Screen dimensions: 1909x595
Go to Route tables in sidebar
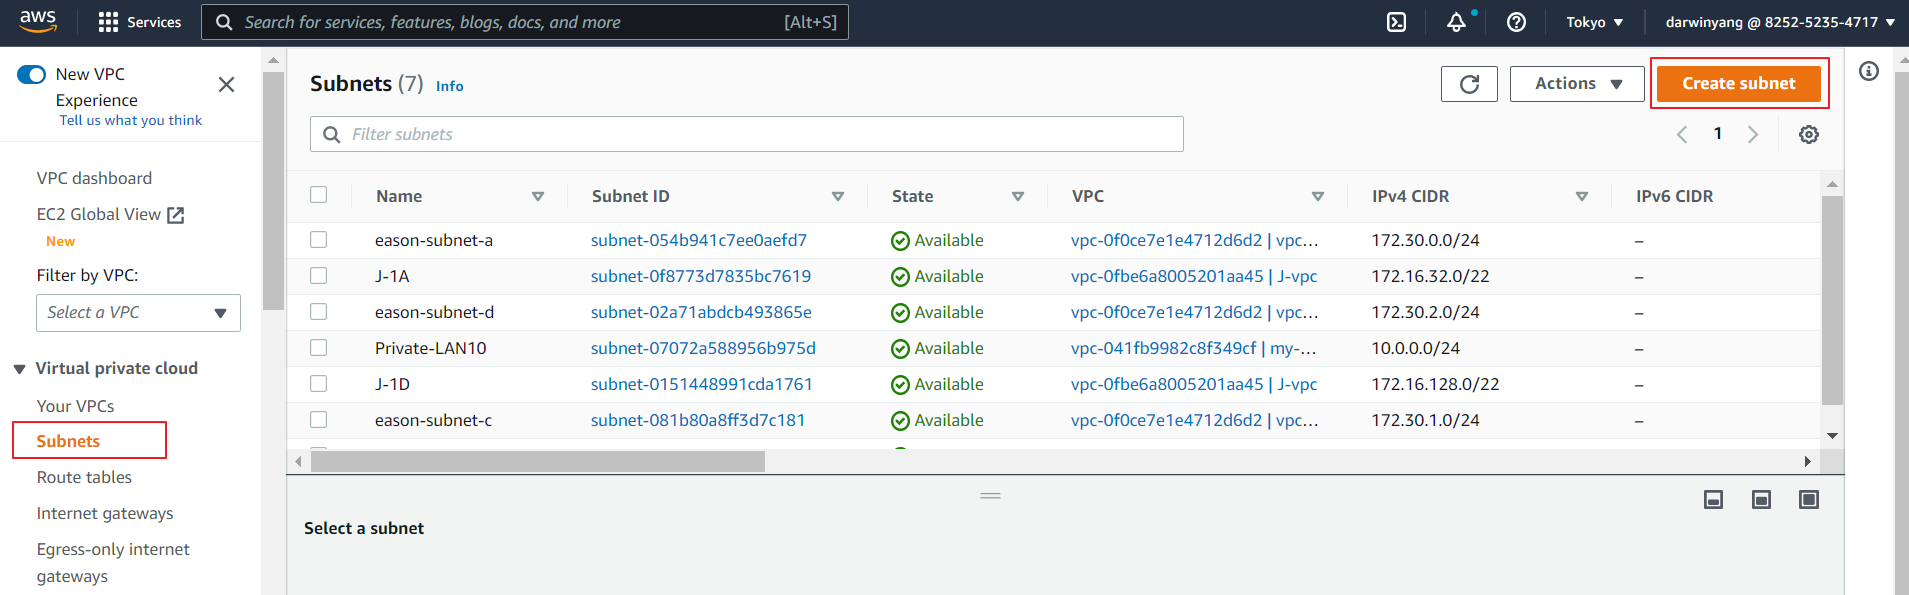84,478
